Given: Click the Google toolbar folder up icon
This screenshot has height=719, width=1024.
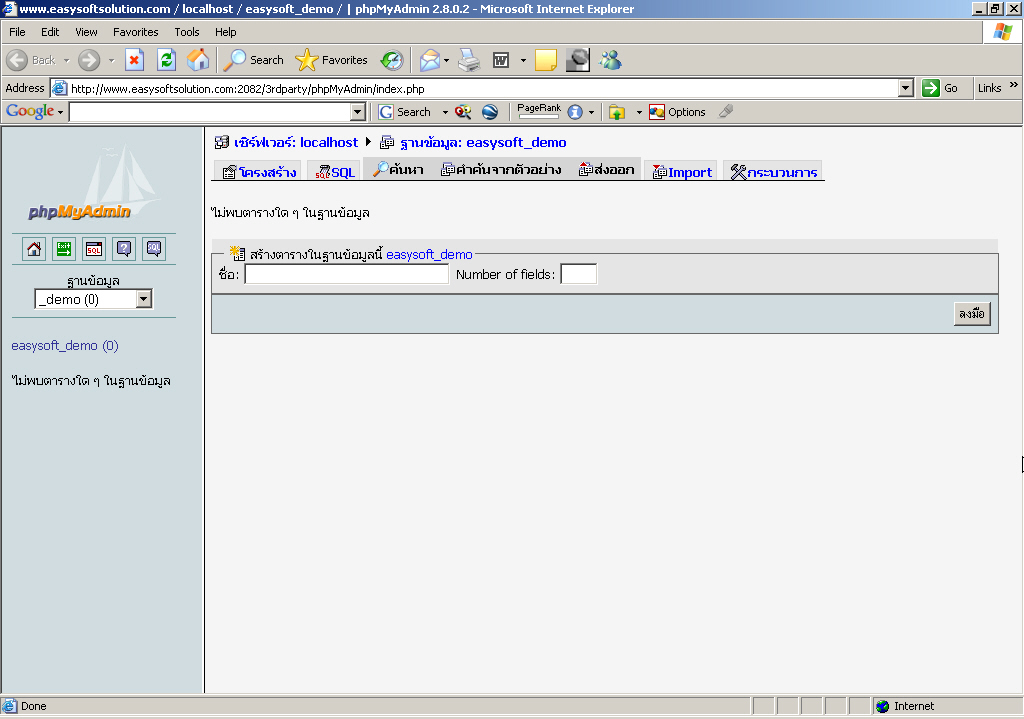Looking at the screenshot, I should [x=616, y=112].
